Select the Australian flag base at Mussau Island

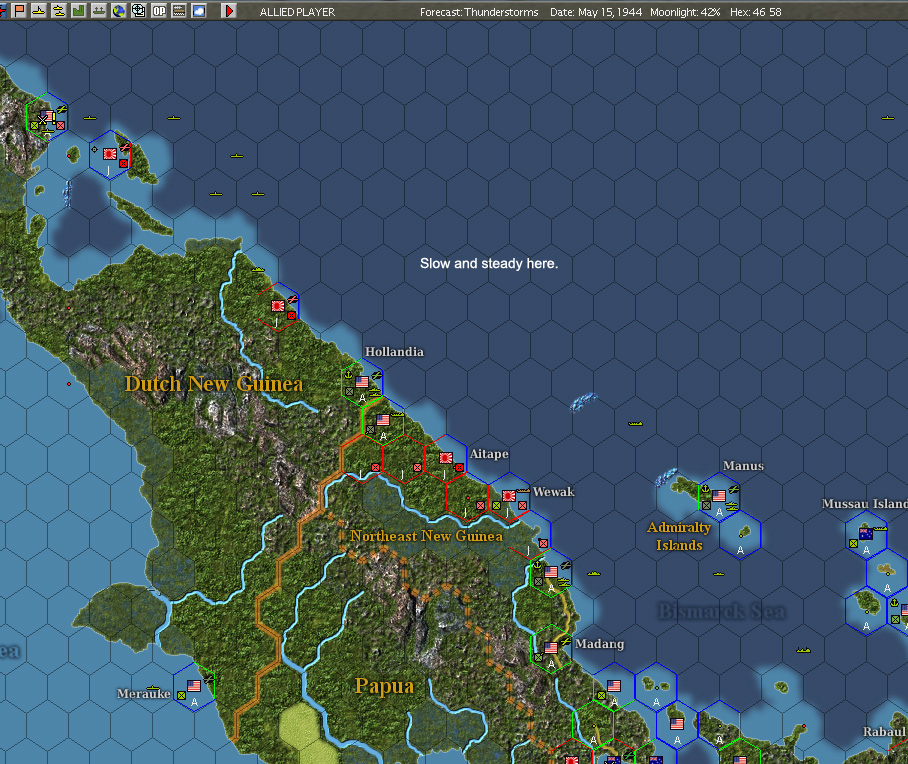866,535
